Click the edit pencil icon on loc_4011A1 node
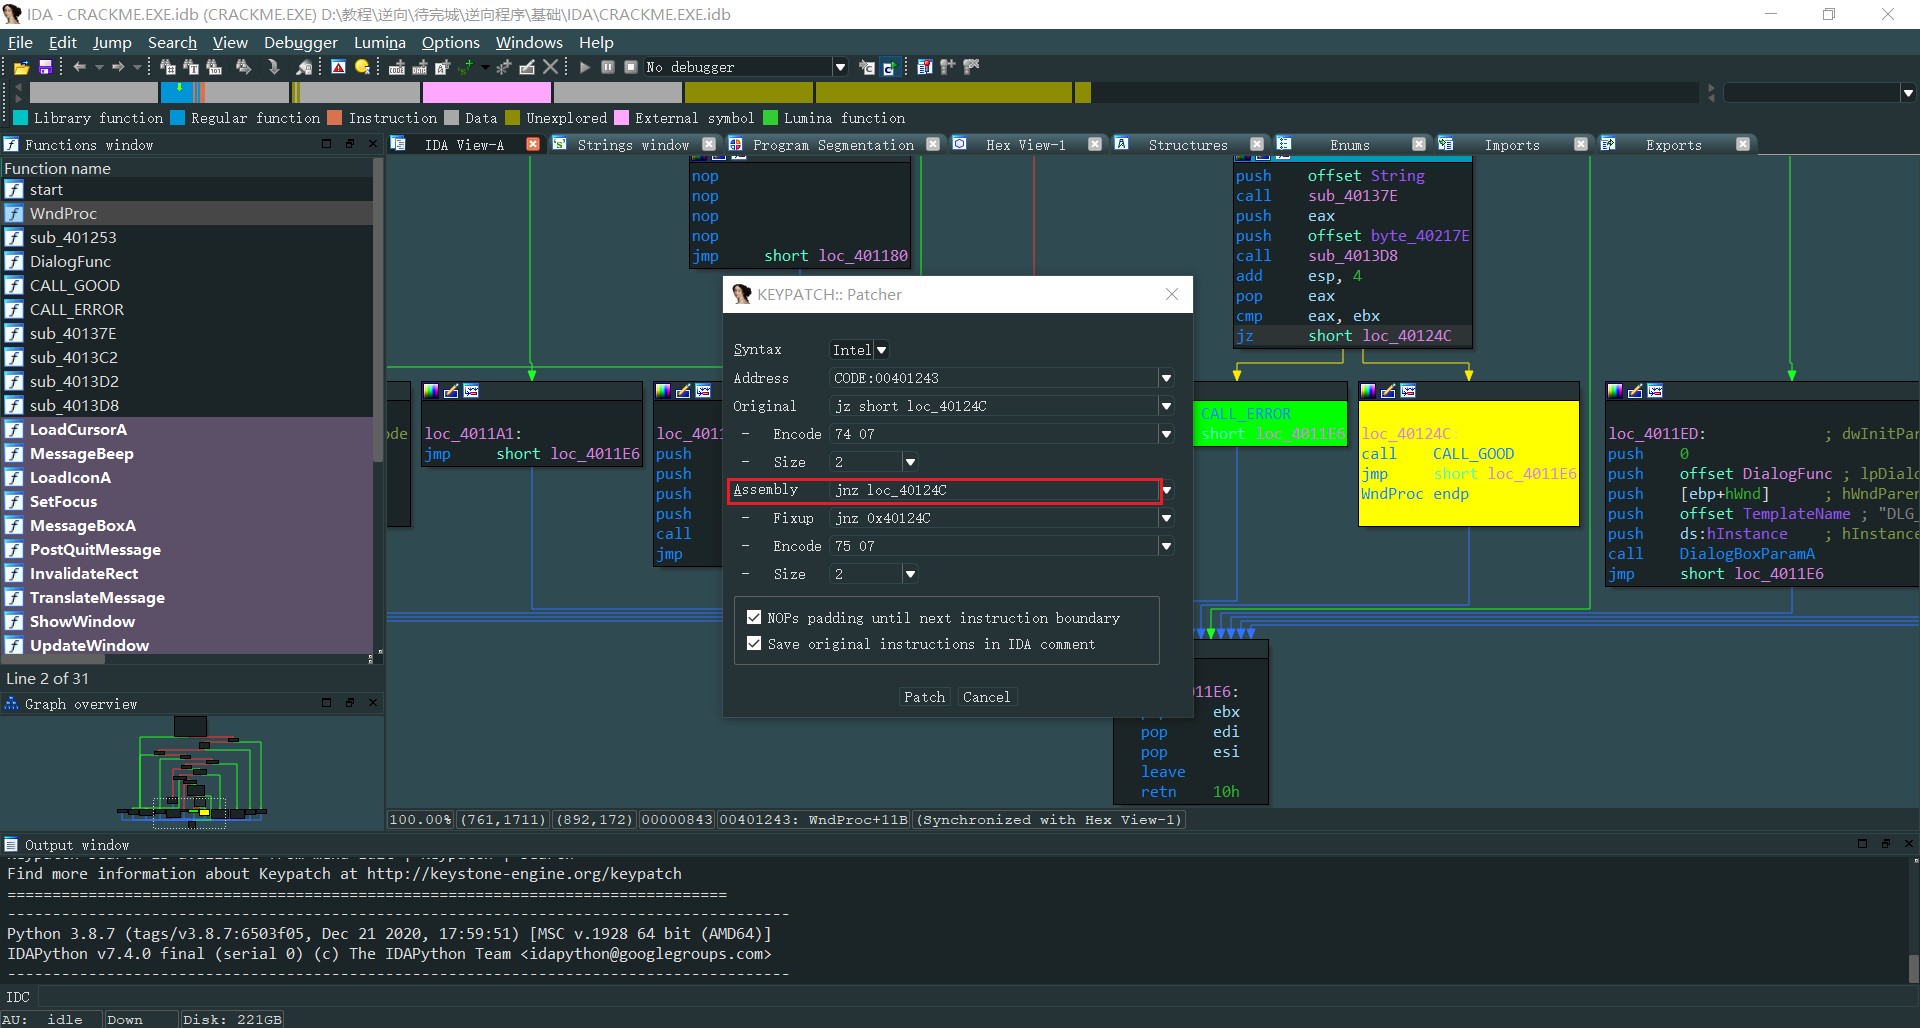 pos(451,391)
